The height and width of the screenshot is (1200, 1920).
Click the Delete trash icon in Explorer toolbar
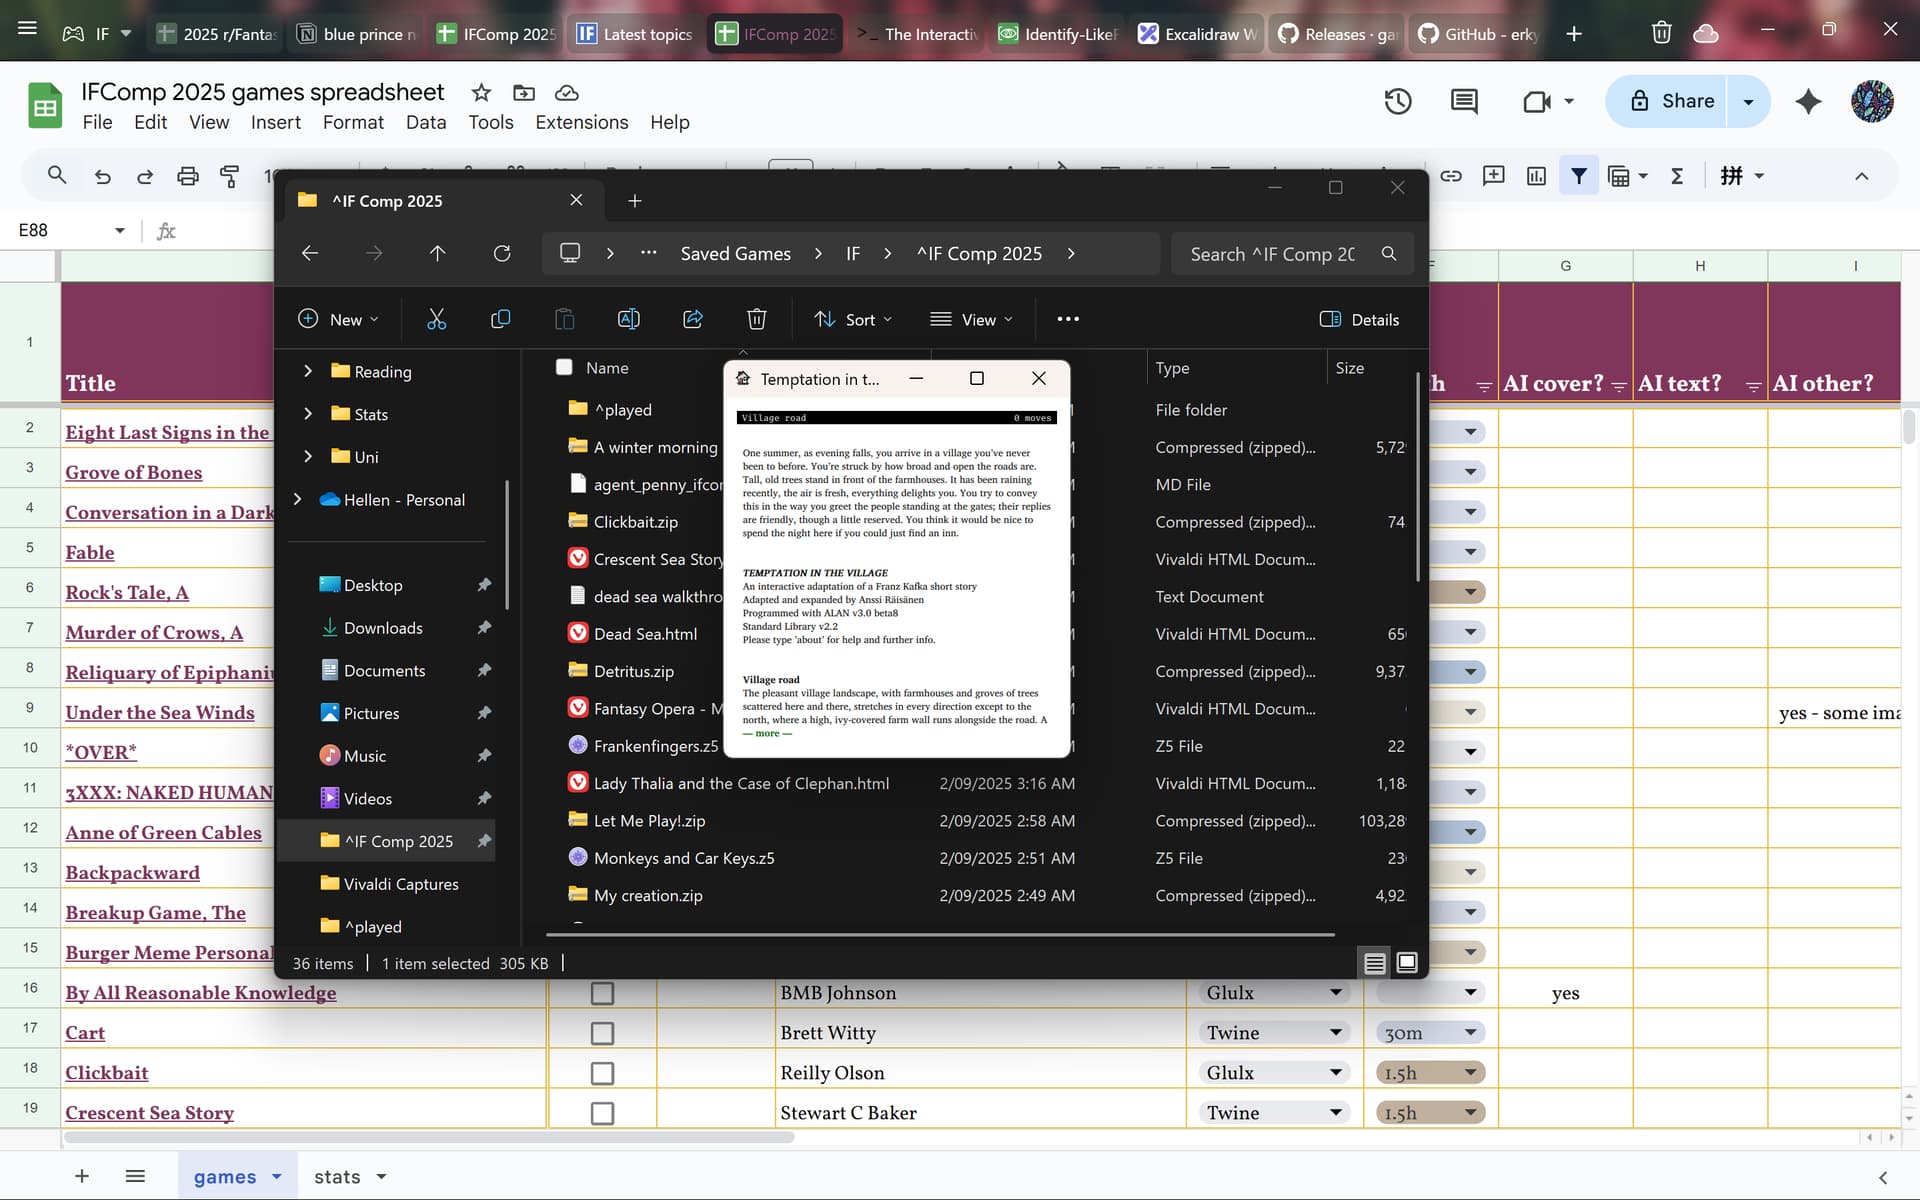point(756,319)
